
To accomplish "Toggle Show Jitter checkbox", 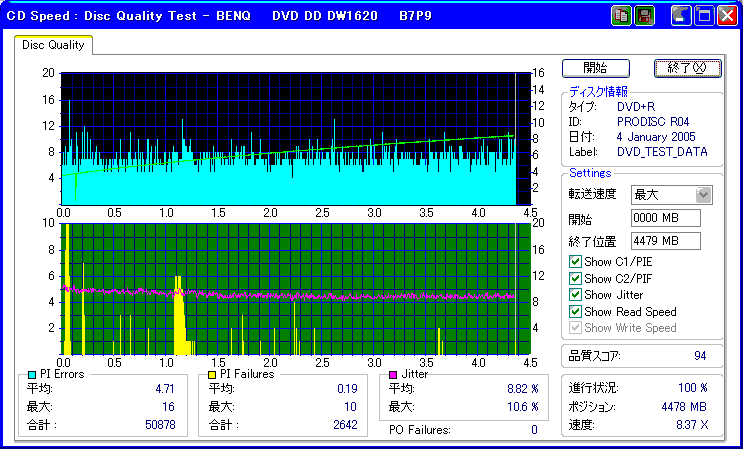I will (x=575, y=295).
